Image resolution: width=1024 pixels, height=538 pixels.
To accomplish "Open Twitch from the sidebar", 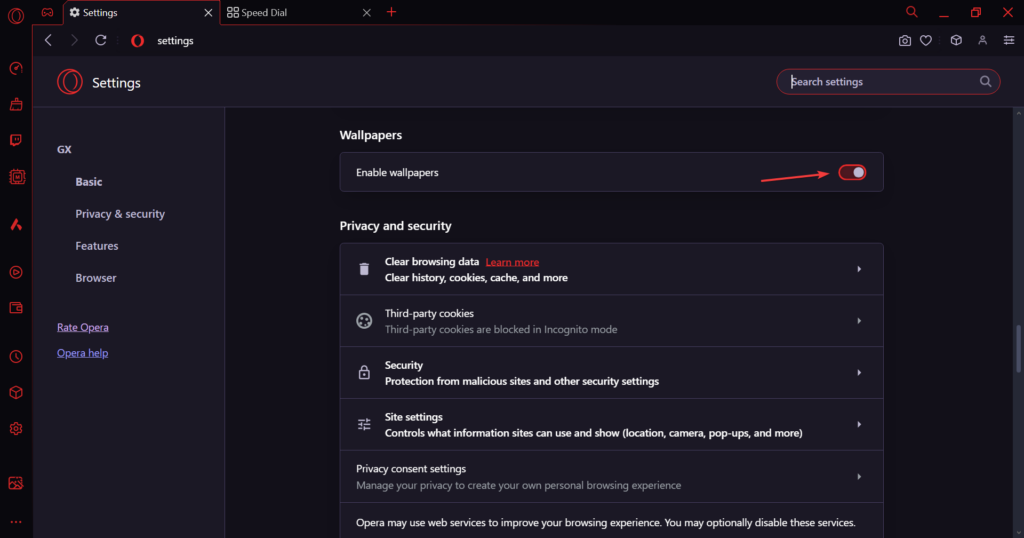I will click(x=16, y=140).
